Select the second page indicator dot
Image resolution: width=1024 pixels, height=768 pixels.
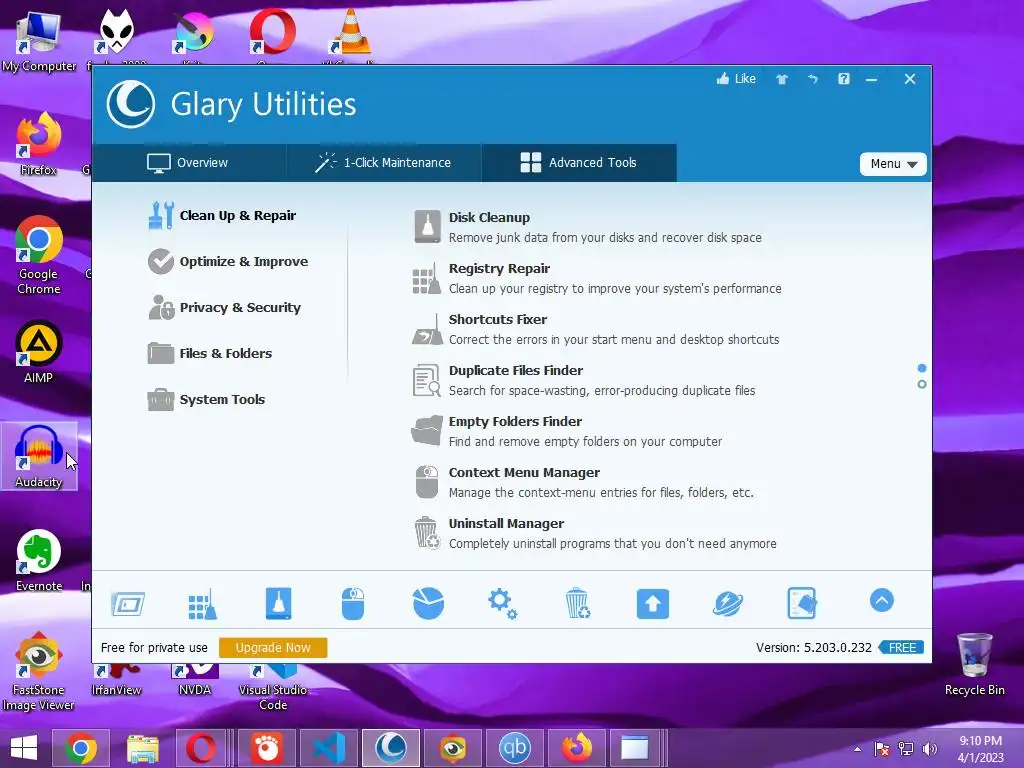(x=921, y=384)
